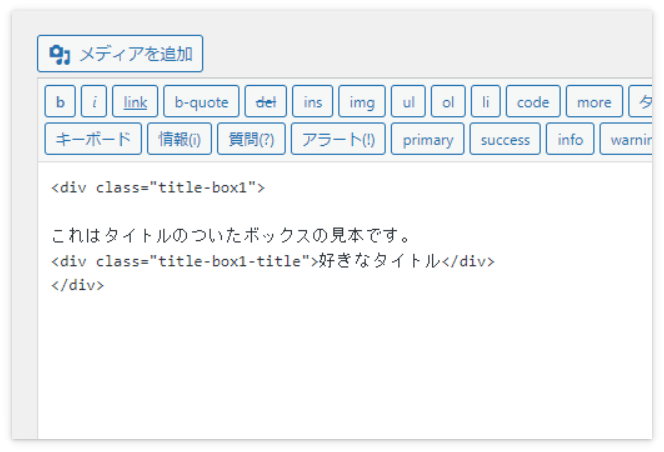The image size is (664, 452).
Task: Click the code quicktag button
Action: point(533,102)
